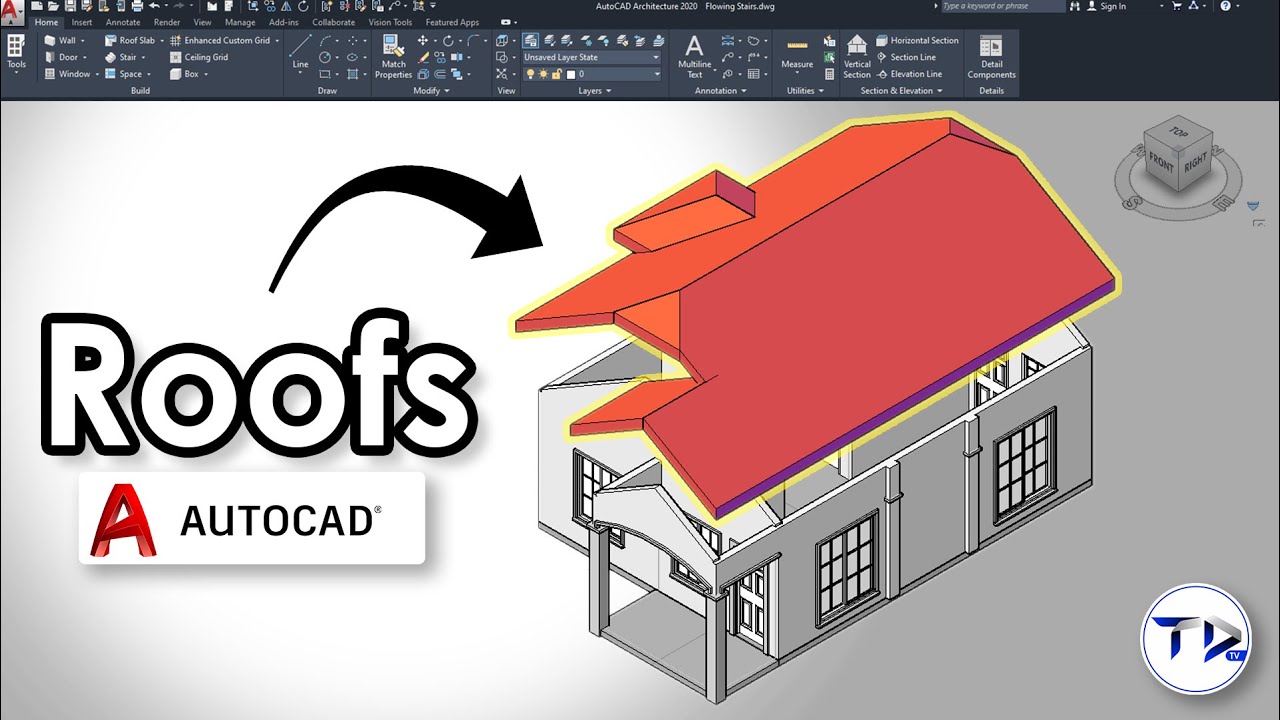
Task: Open the Vision Tools ribbon tab
Action: pyautogui.click(x=390, y=22)
